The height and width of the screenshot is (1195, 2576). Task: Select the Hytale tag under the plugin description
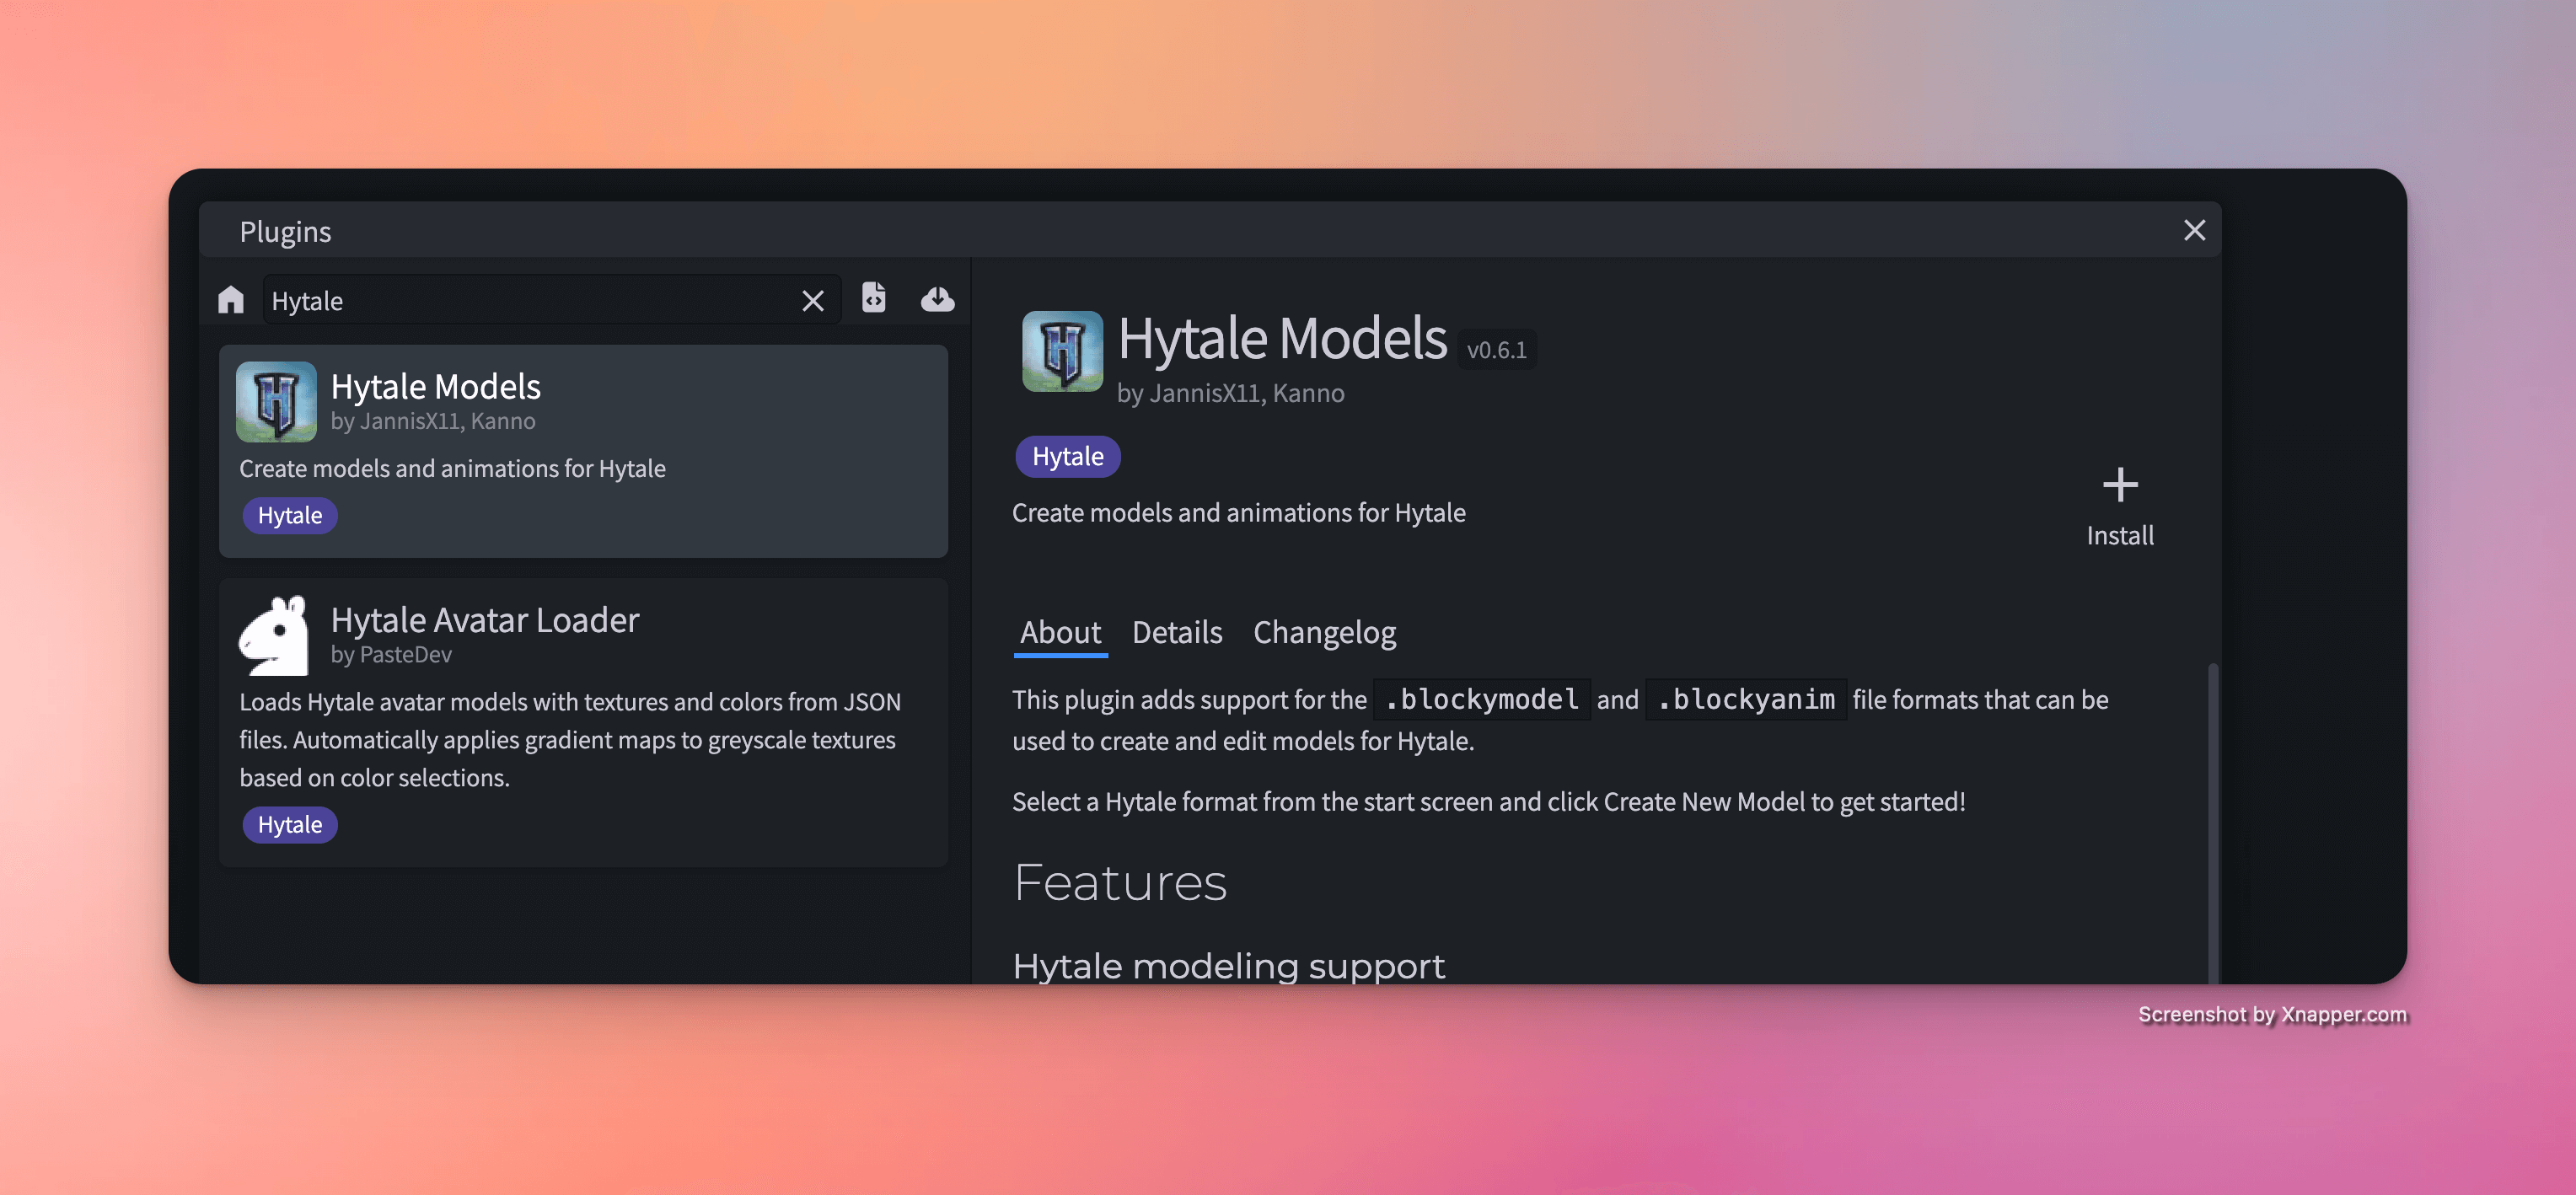(x=1067, y=456)
